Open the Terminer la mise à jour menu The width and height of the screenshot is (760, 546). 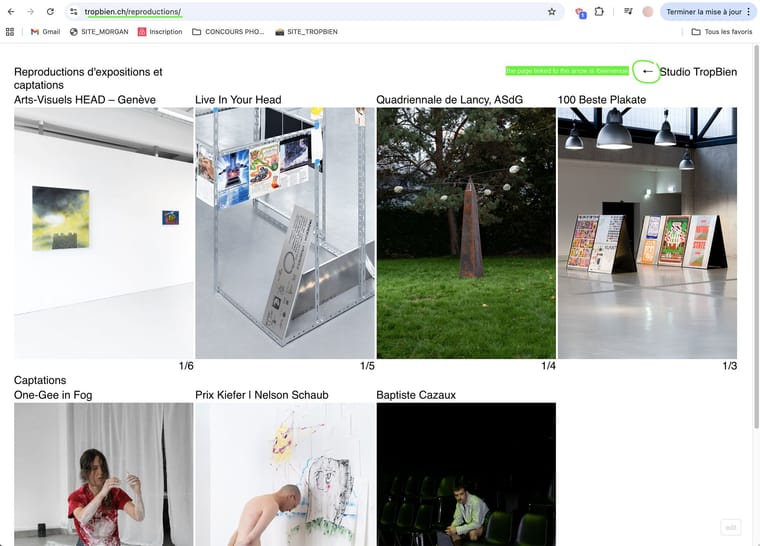[706, 12]
